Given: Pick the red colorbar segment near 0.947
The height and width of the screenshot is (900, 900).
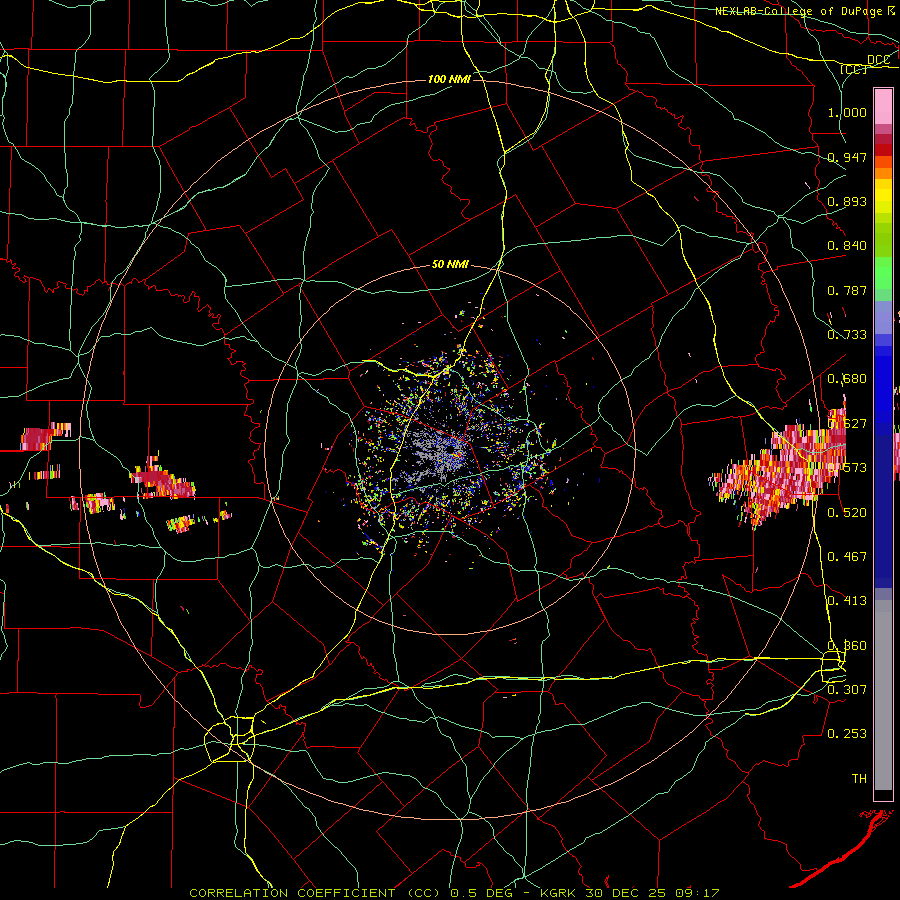Looking at the screenshot, I should tap(883, 150).
